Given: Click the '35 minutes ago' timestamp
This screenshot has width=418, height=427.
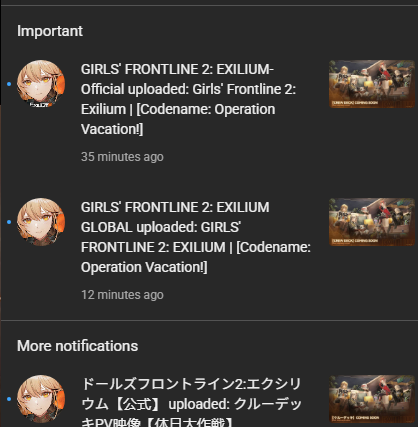Looking at the screenshot, I should 122,157.
